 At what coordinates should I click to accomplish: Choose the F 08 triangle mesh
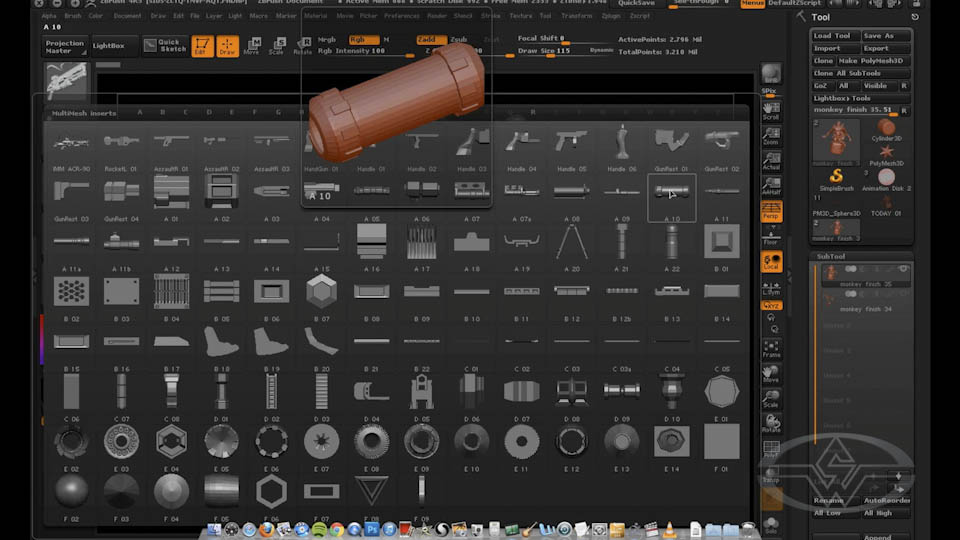[x=372, y=497]
